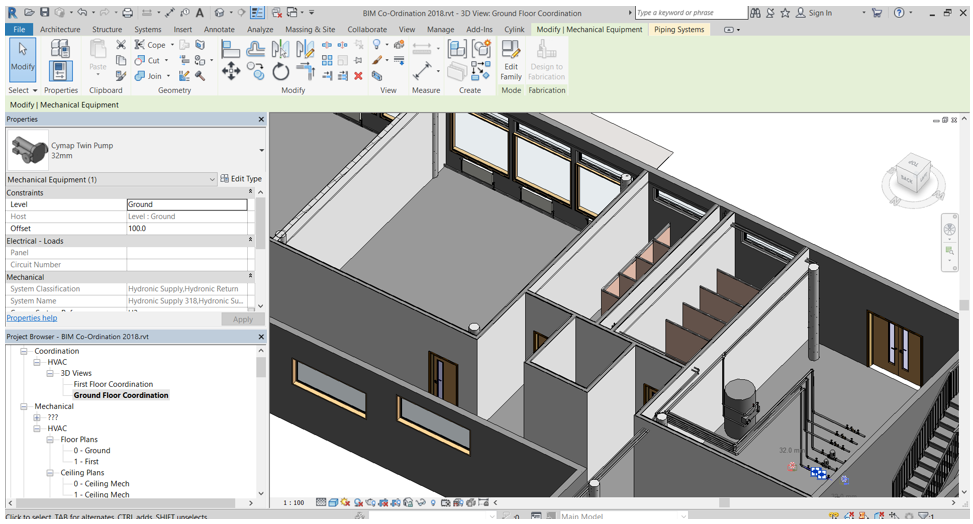Open the Massing & Site tab
Screen dimensions: 973x524
coord(310,29)
